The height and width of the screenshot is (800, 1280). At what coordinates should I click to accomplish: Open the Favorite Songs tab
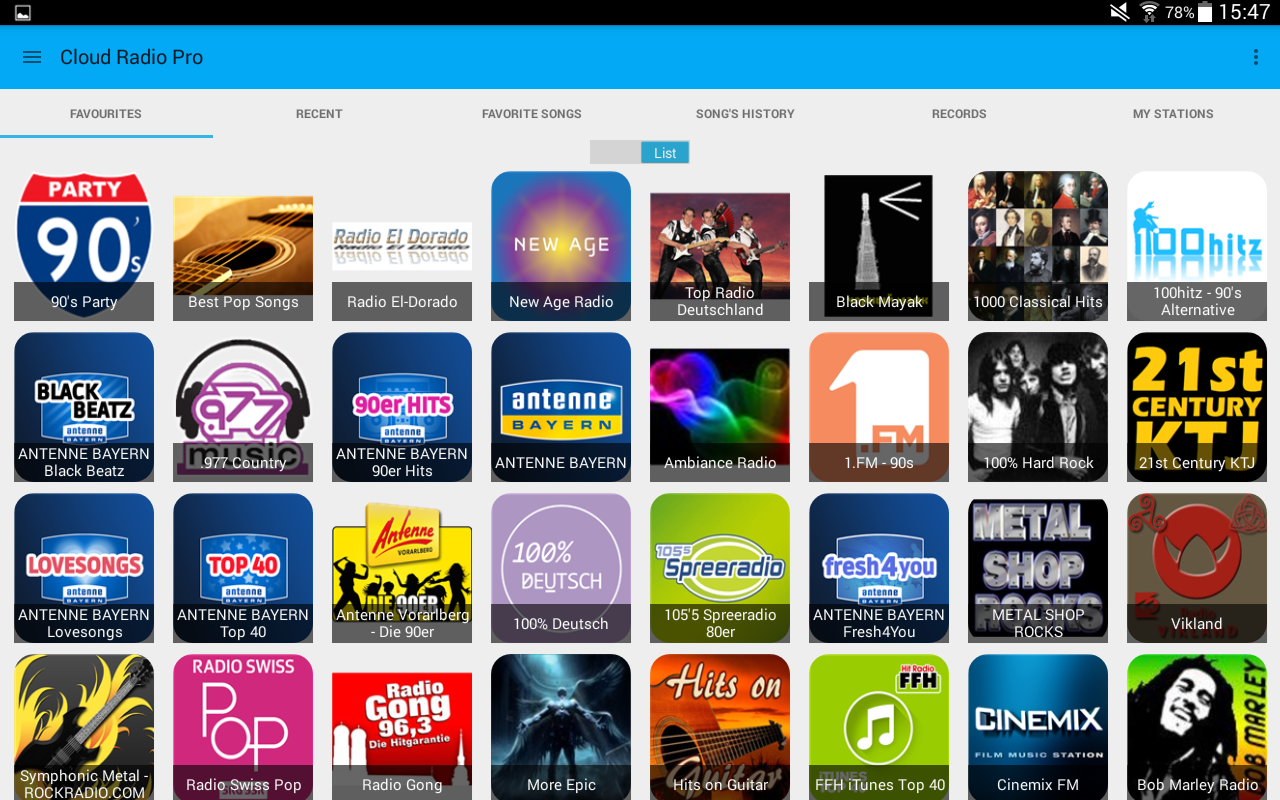[532, 114]
